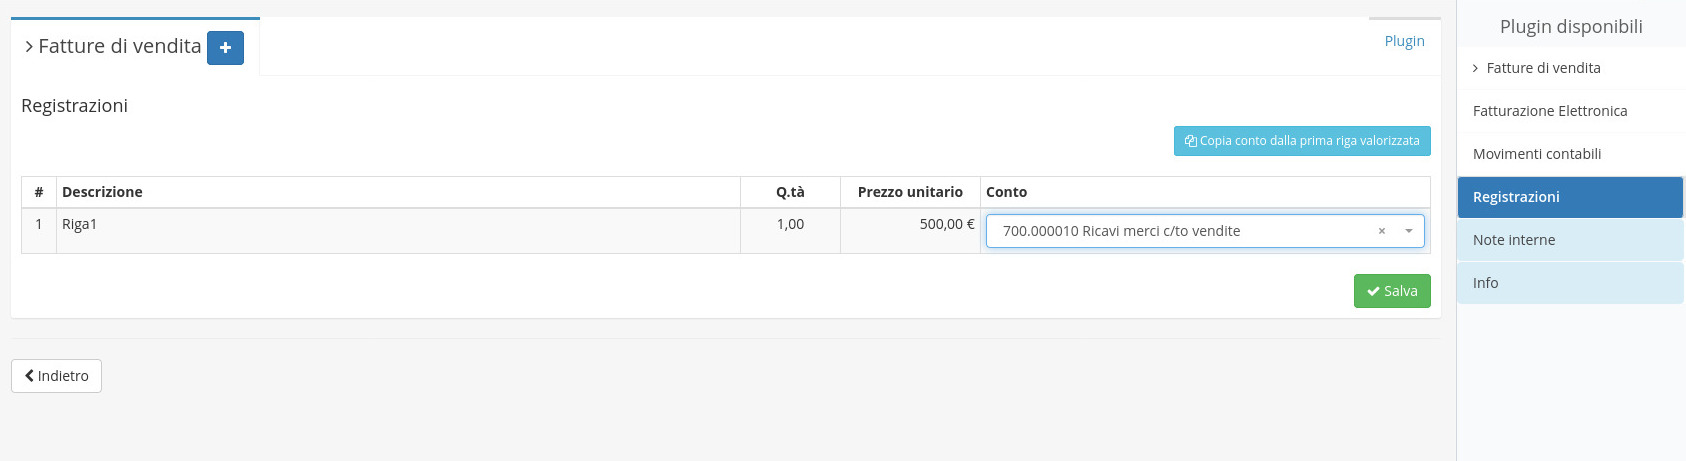The height and width of the screenshot is (461, 1686).
Task: Open the Plugin tab link
Action: pos(1404,41)
